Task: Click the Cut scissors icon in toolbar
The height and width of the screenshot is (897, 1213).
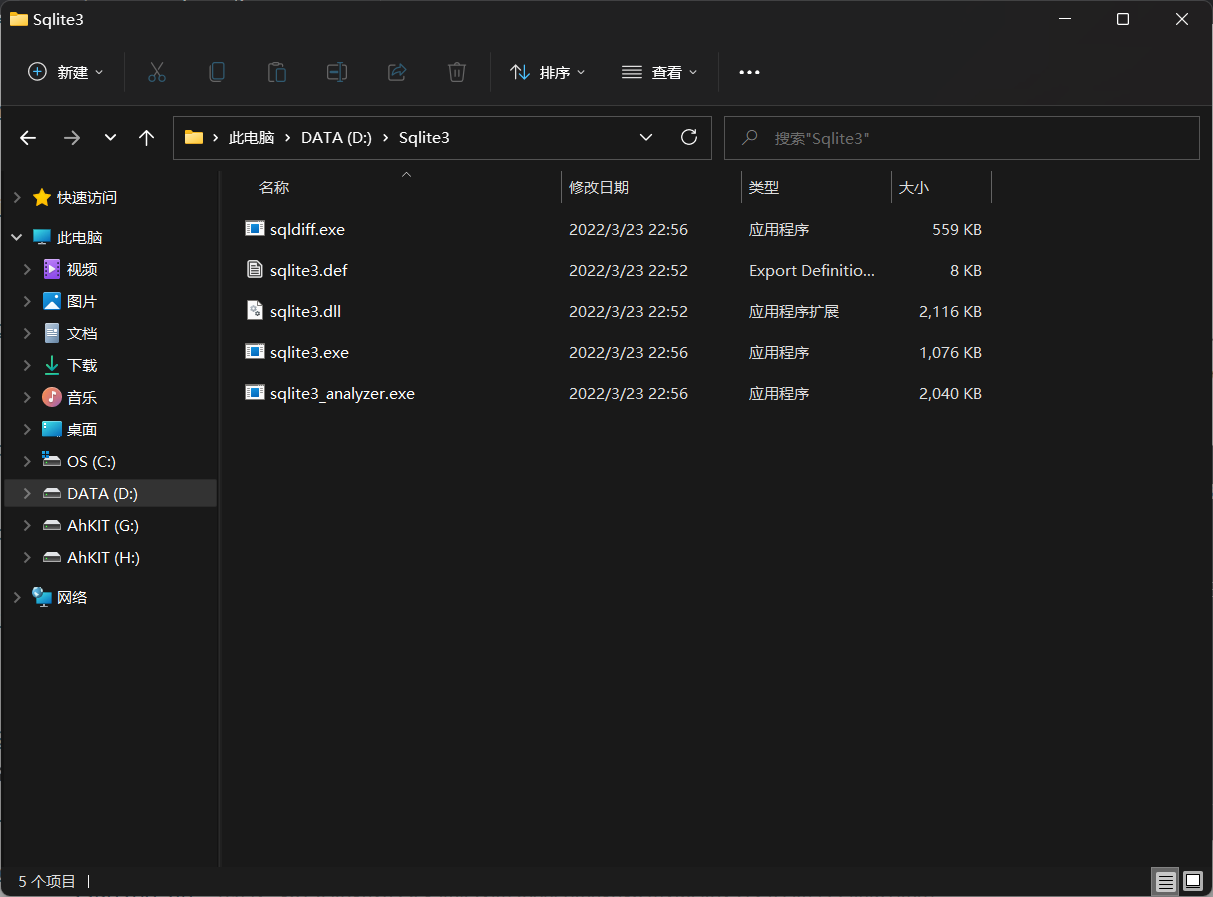Action: (157, 72)
